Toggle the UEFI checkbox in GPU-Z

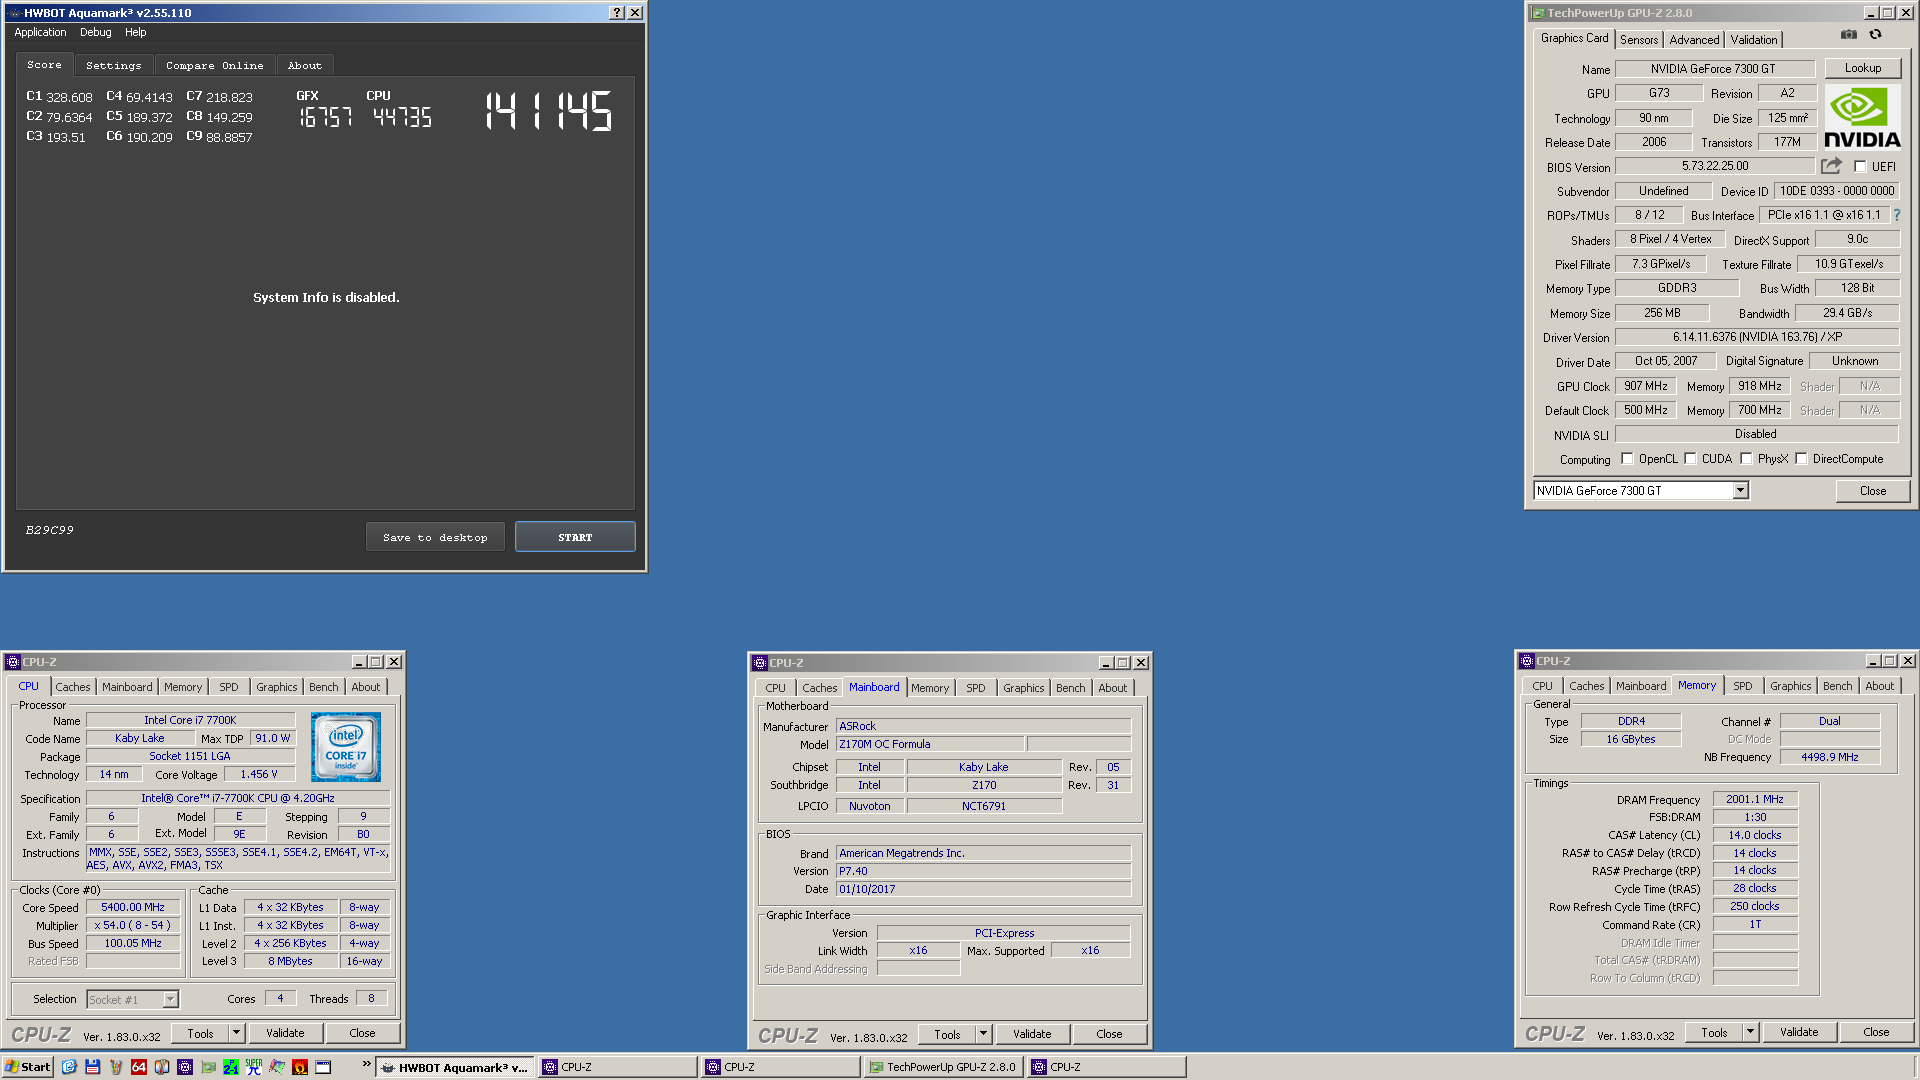(x=1860, y=167)
